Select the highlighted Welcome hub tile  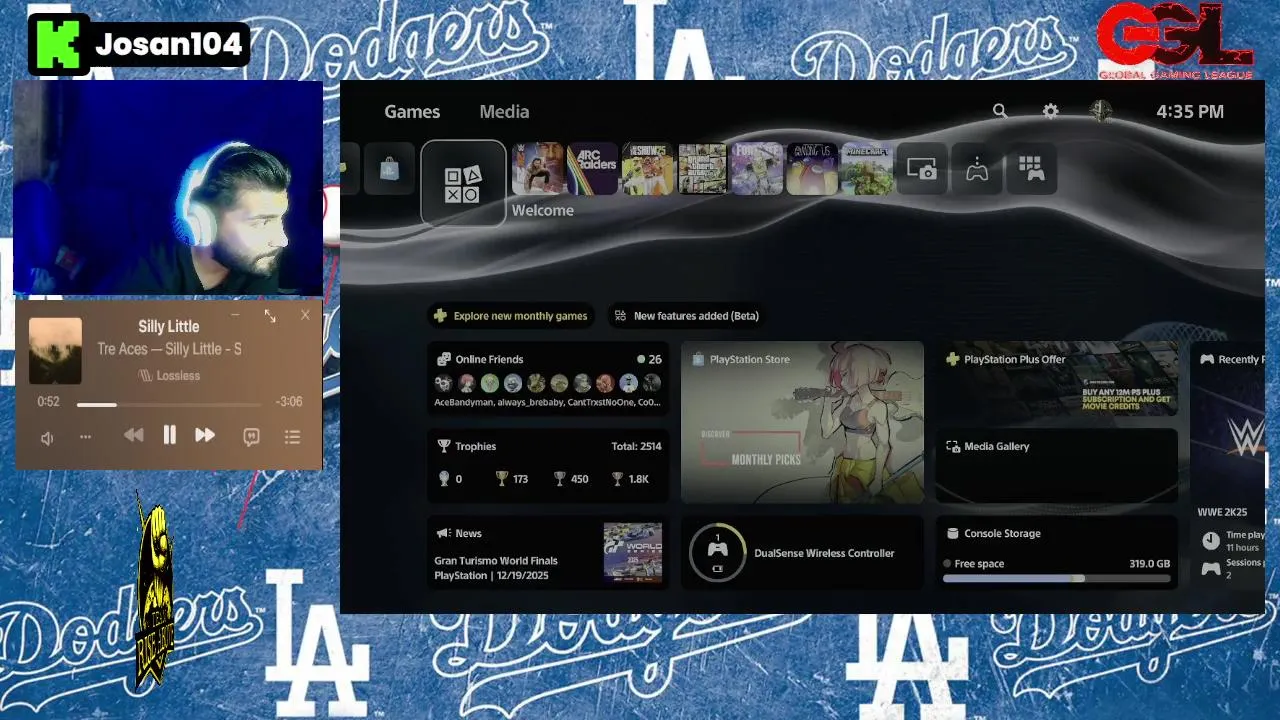(463, 183)
